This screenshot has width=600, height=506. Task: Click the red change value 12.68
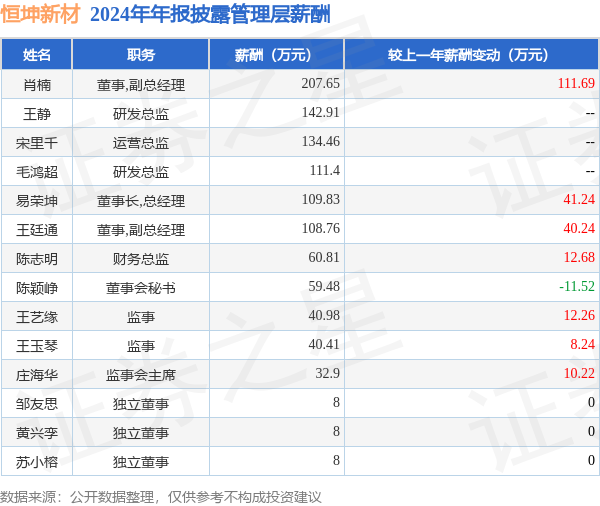[x=579, y=257]
